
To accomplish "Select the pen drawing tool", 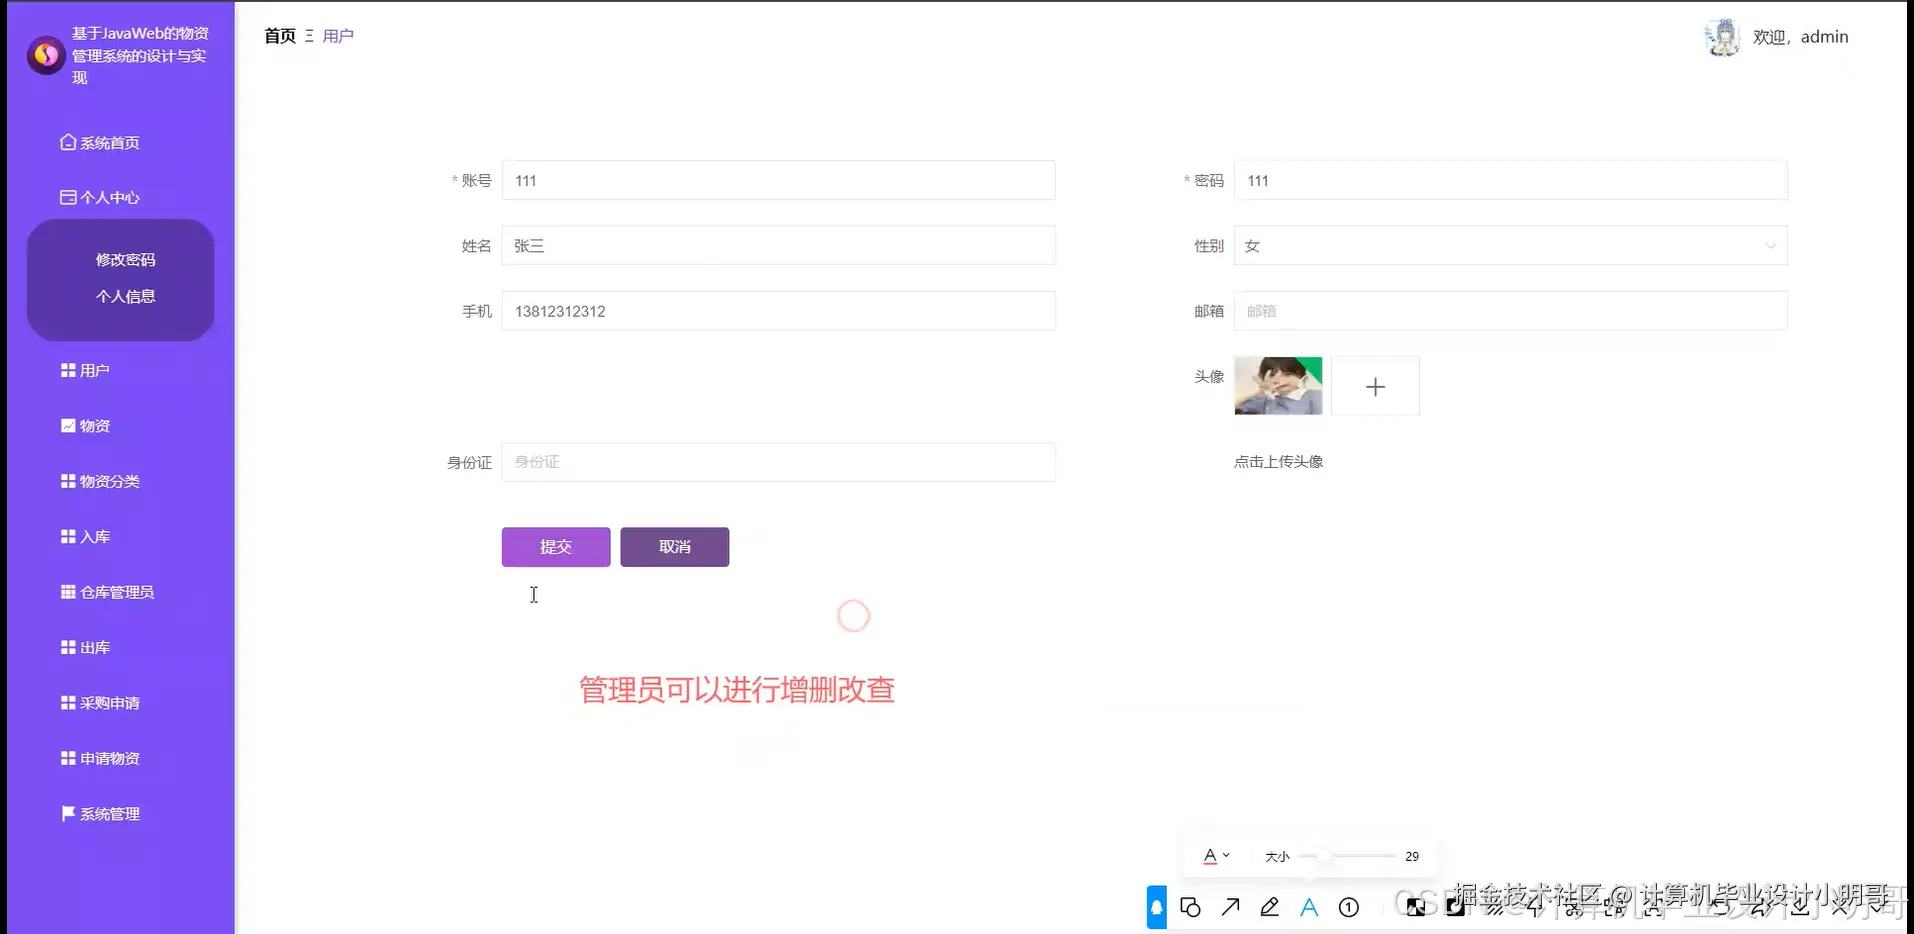I will pyautogui.click(x=1268, y=906).
